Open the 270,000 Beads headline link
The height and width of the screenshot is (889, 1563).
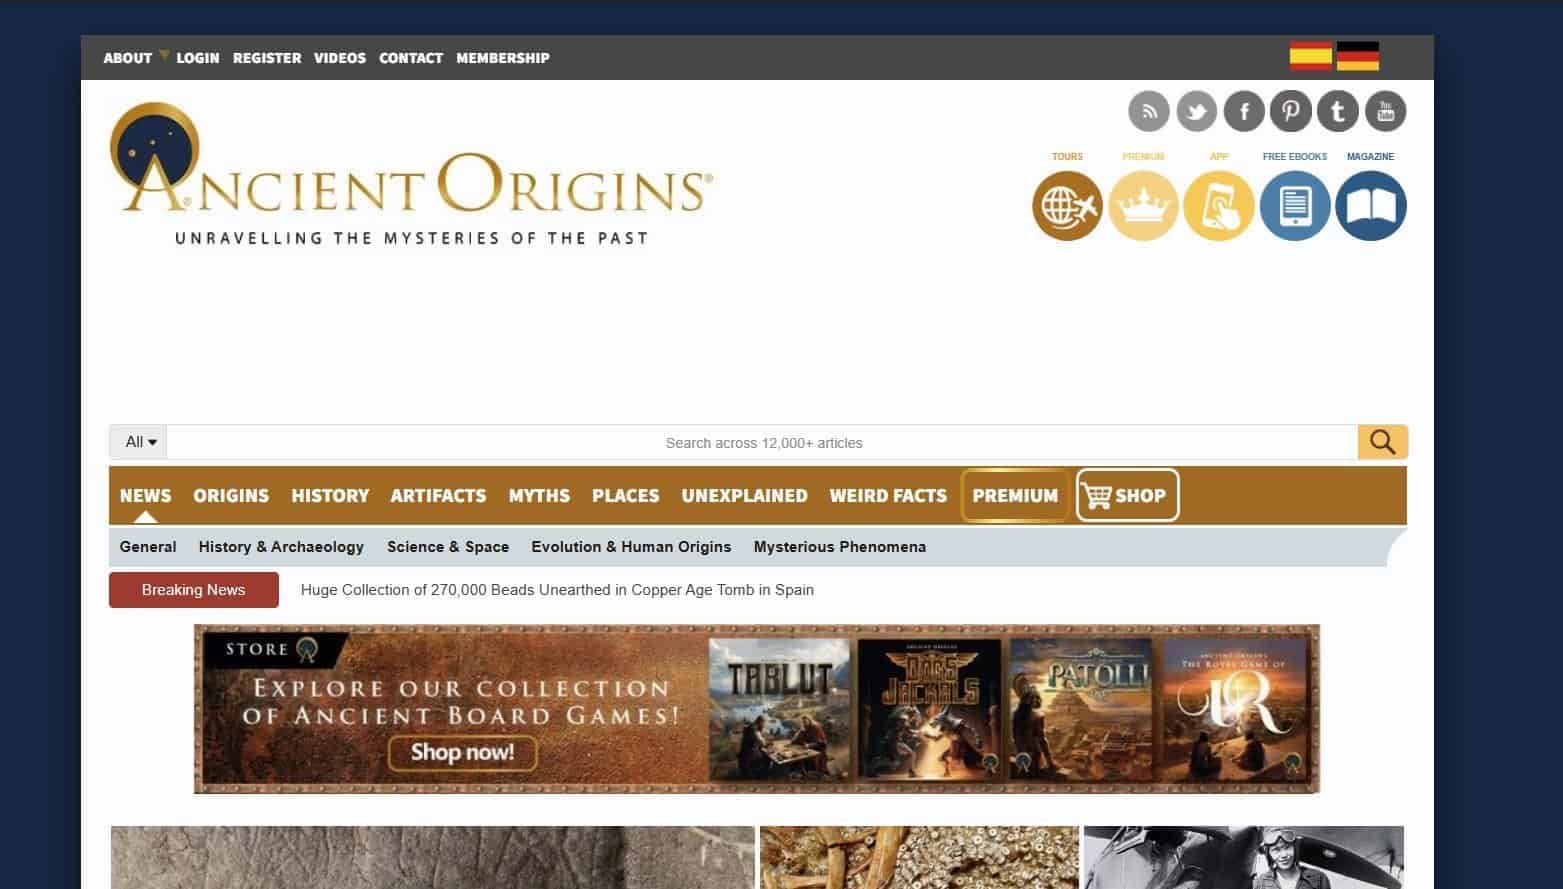pos(557,590)
